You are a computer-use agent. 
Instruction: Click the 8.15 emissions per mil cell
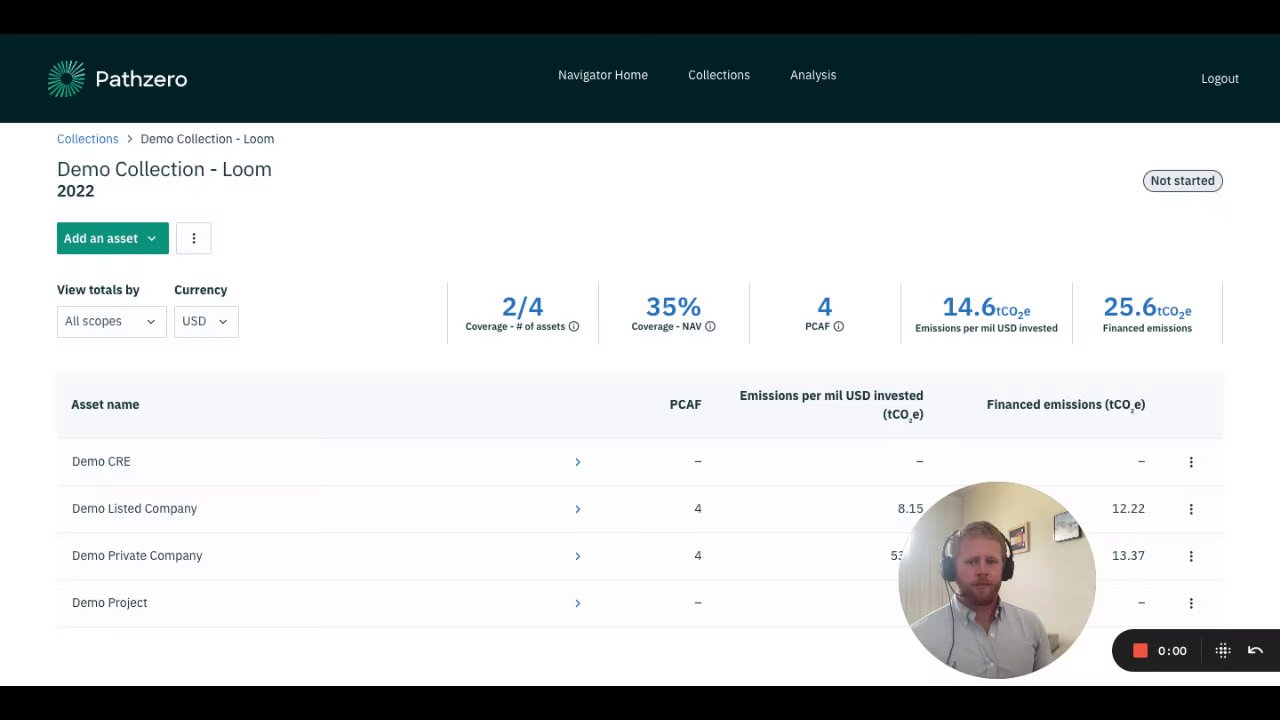click(x=910, y=509)
